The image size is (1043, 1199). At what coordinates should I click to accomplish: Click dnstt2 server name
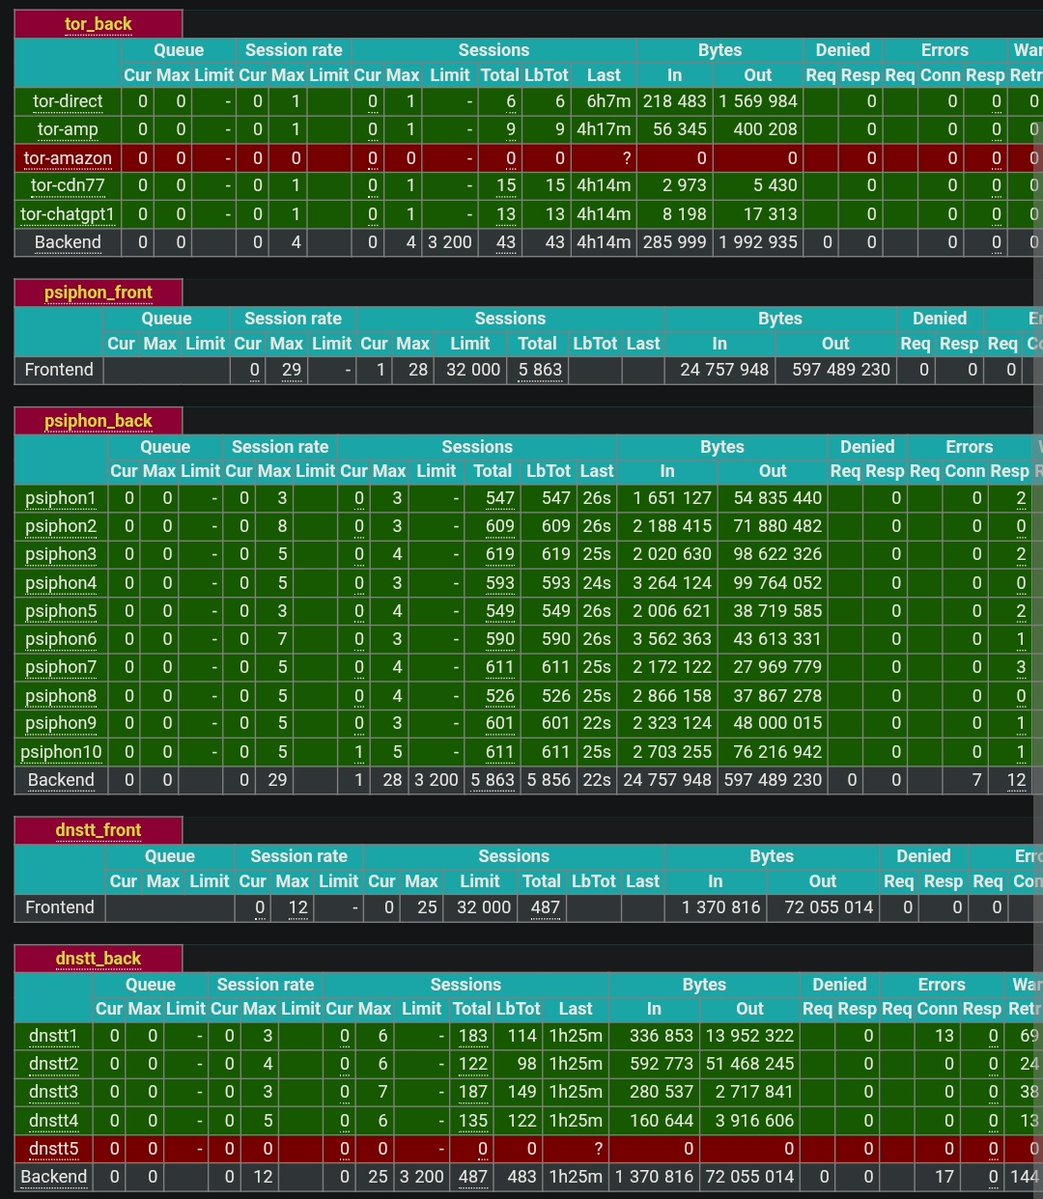click(x=53, y=1064)
